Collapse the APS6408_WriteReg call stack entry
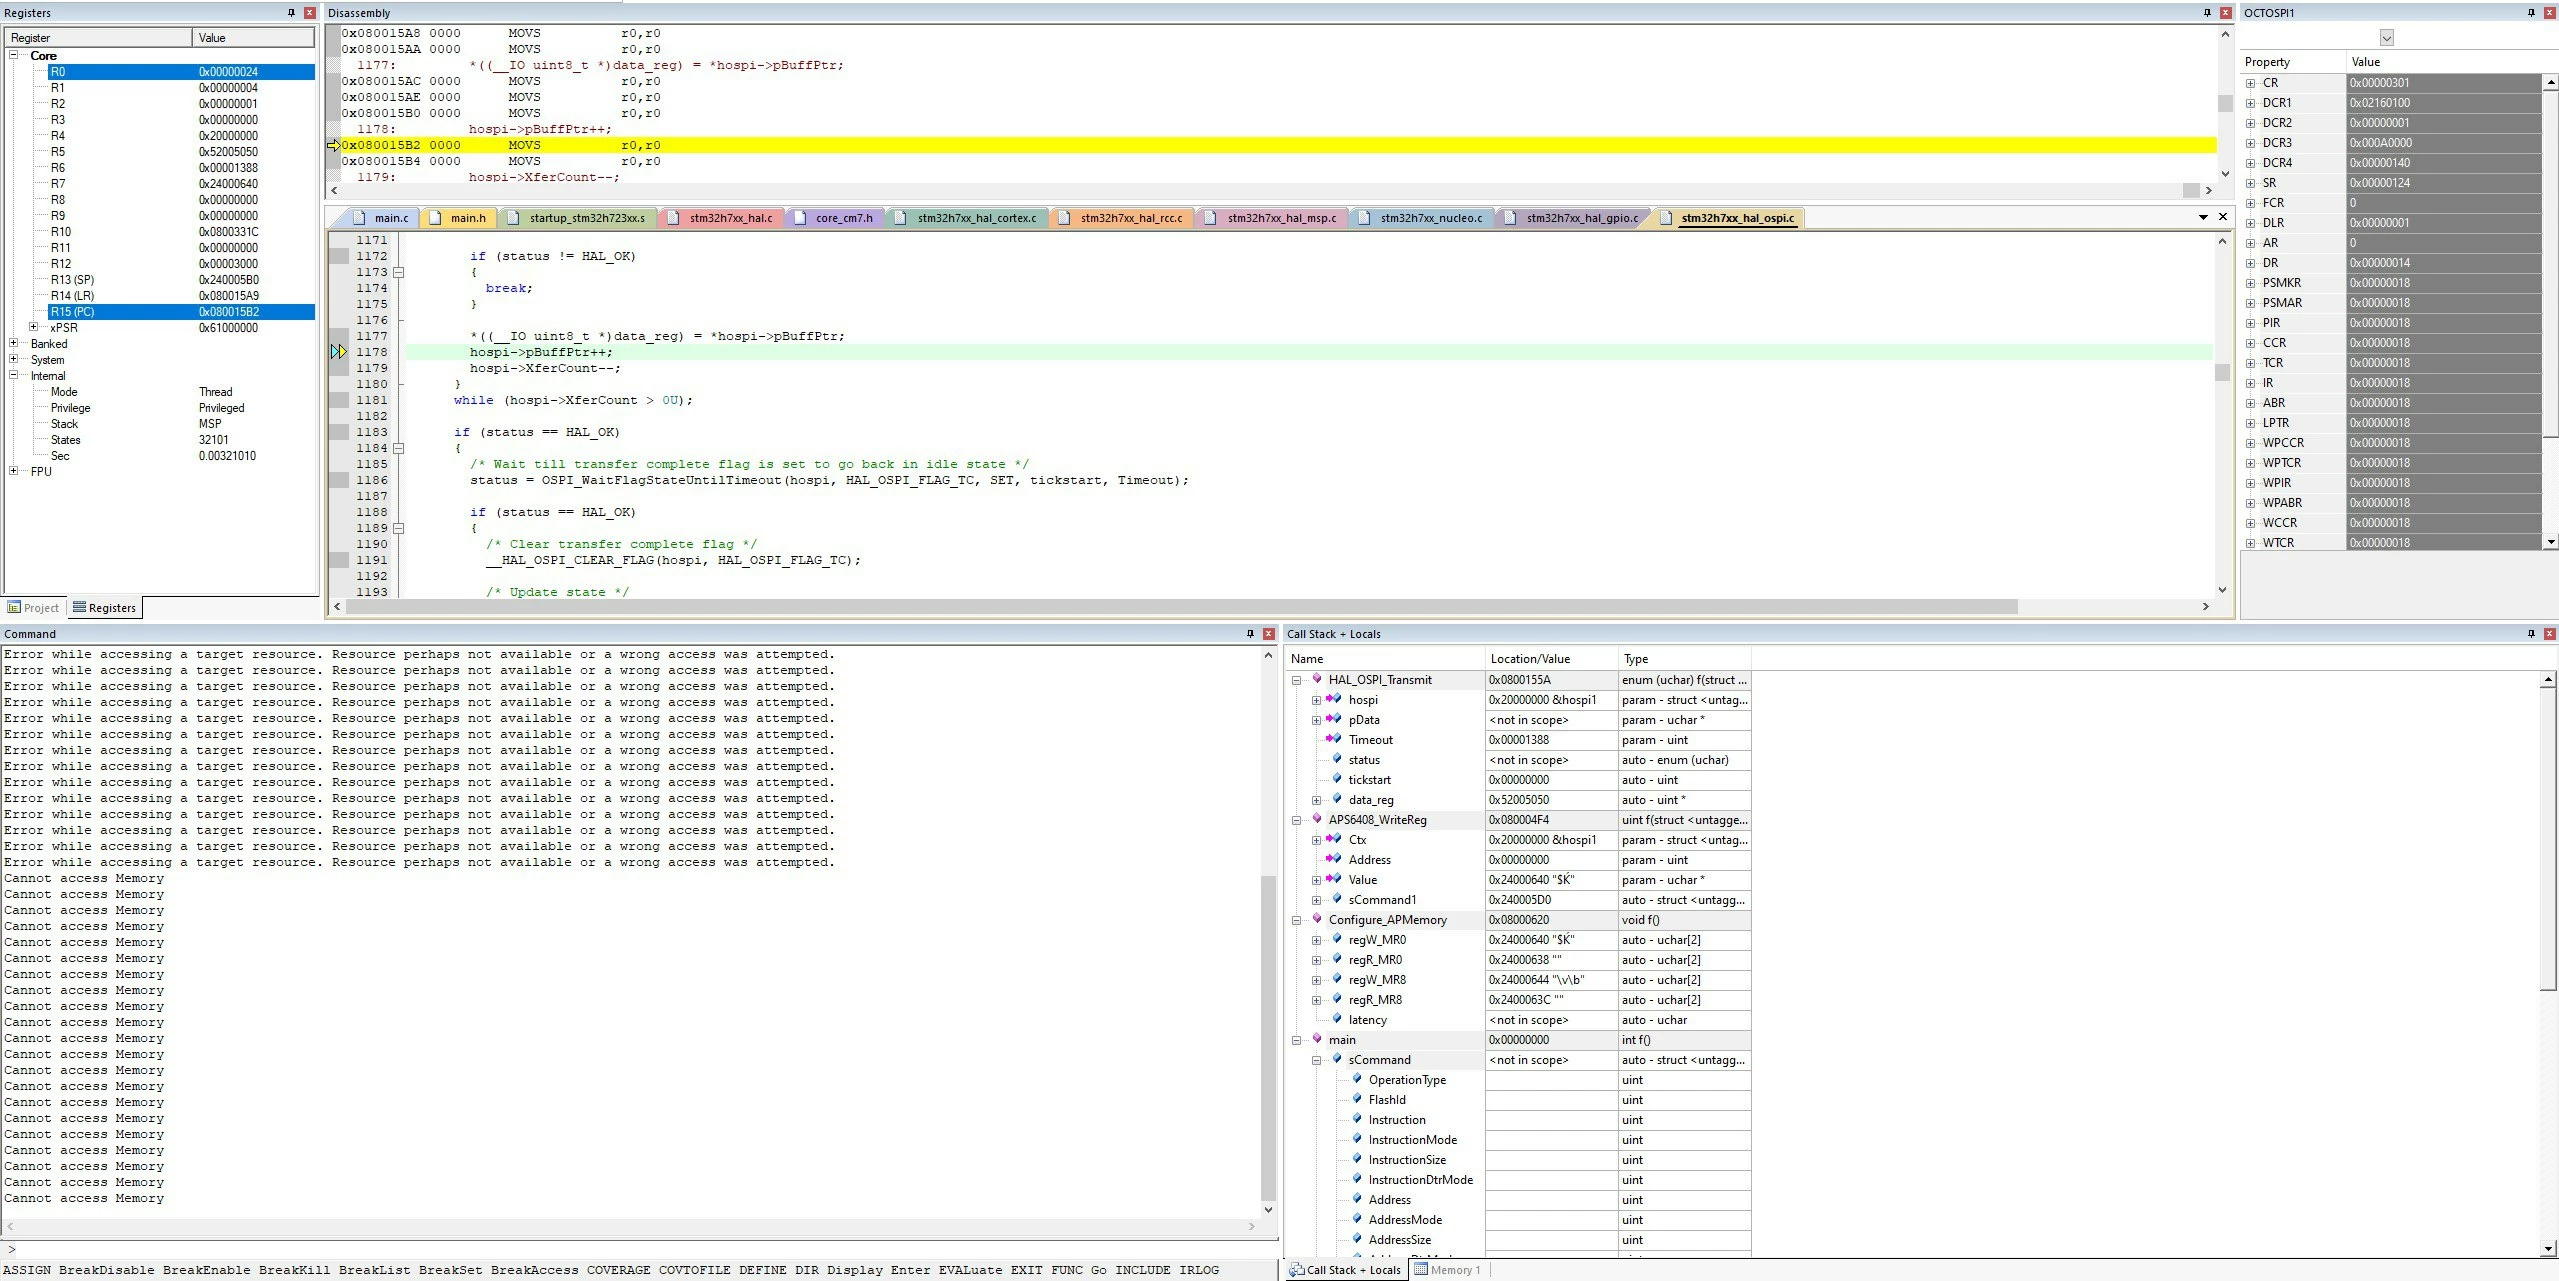The height and width of the screenshot is (1281, 2559). [1297, 820]
